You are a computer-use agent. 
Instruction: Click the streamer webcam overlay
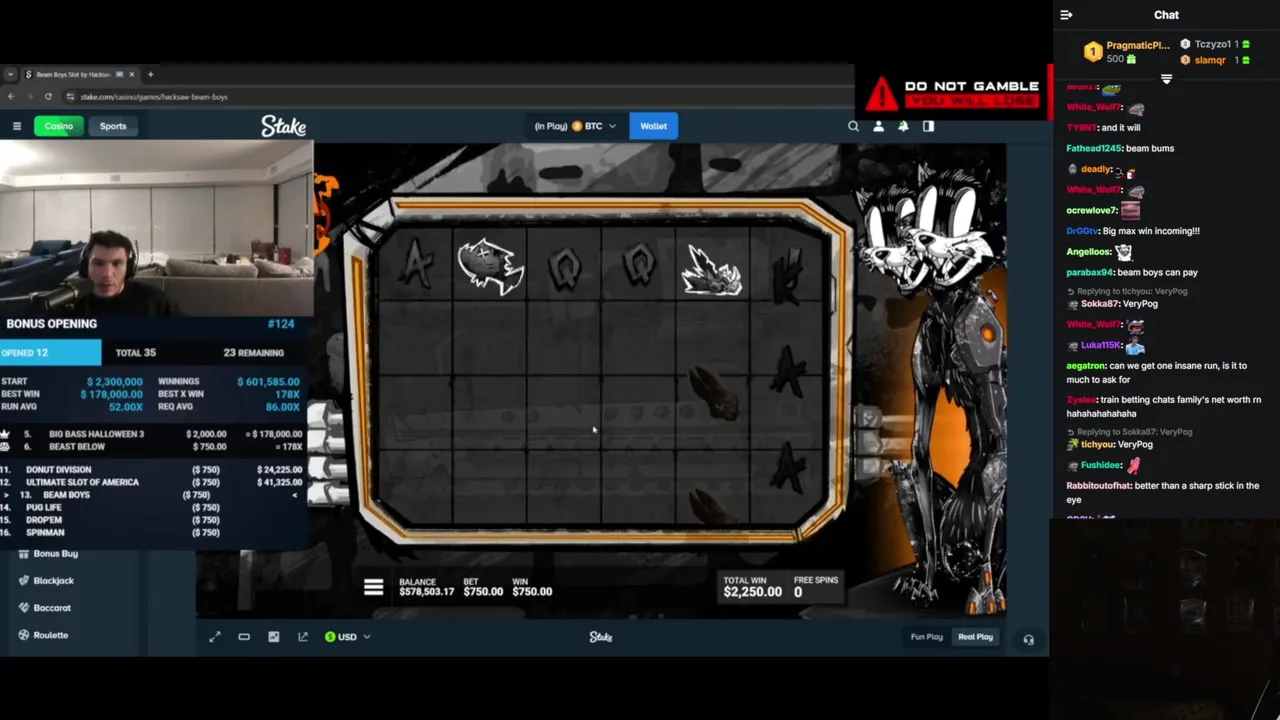[157, 228]
